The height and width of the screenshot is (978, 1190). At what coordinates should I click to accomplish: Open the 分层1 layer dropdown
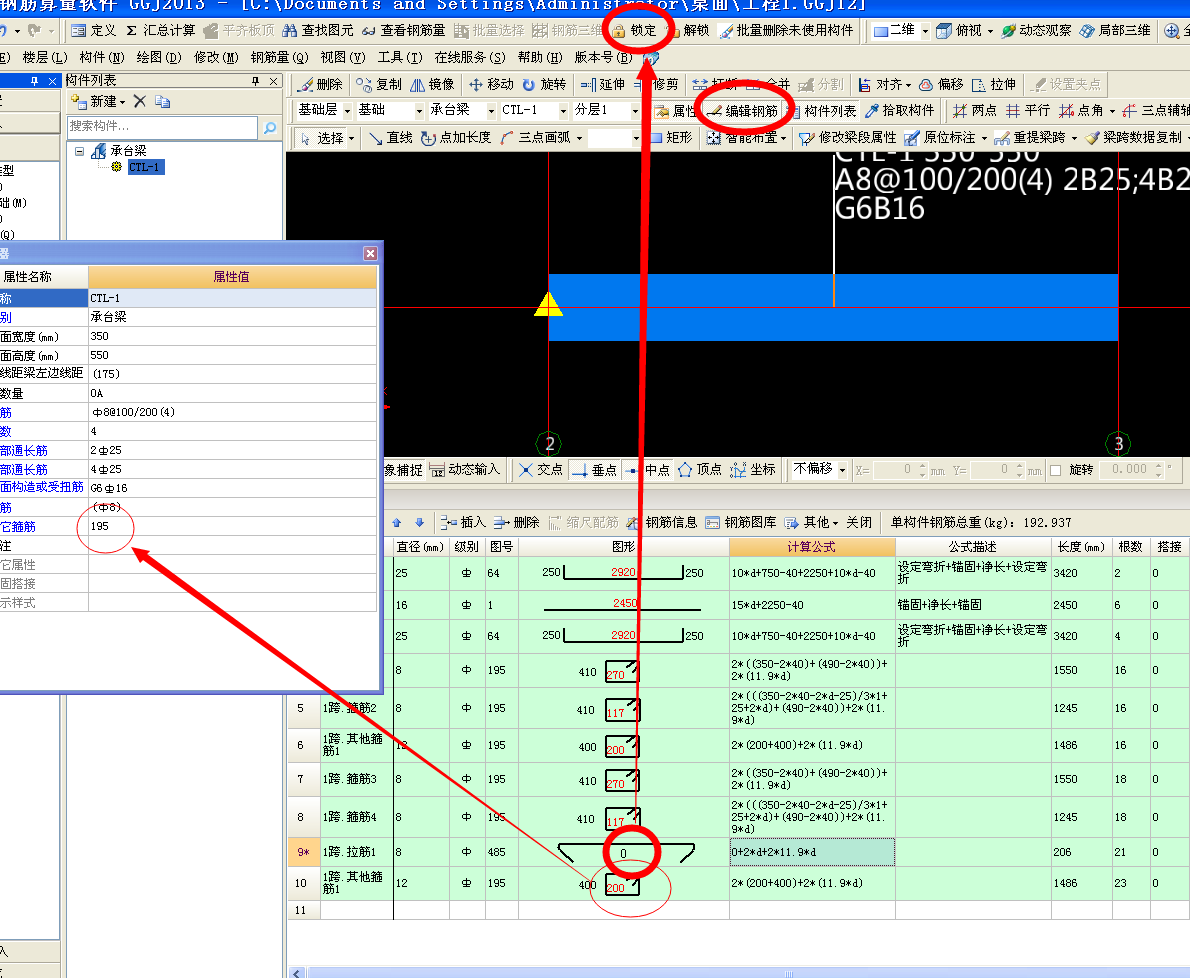pos(635,111)
